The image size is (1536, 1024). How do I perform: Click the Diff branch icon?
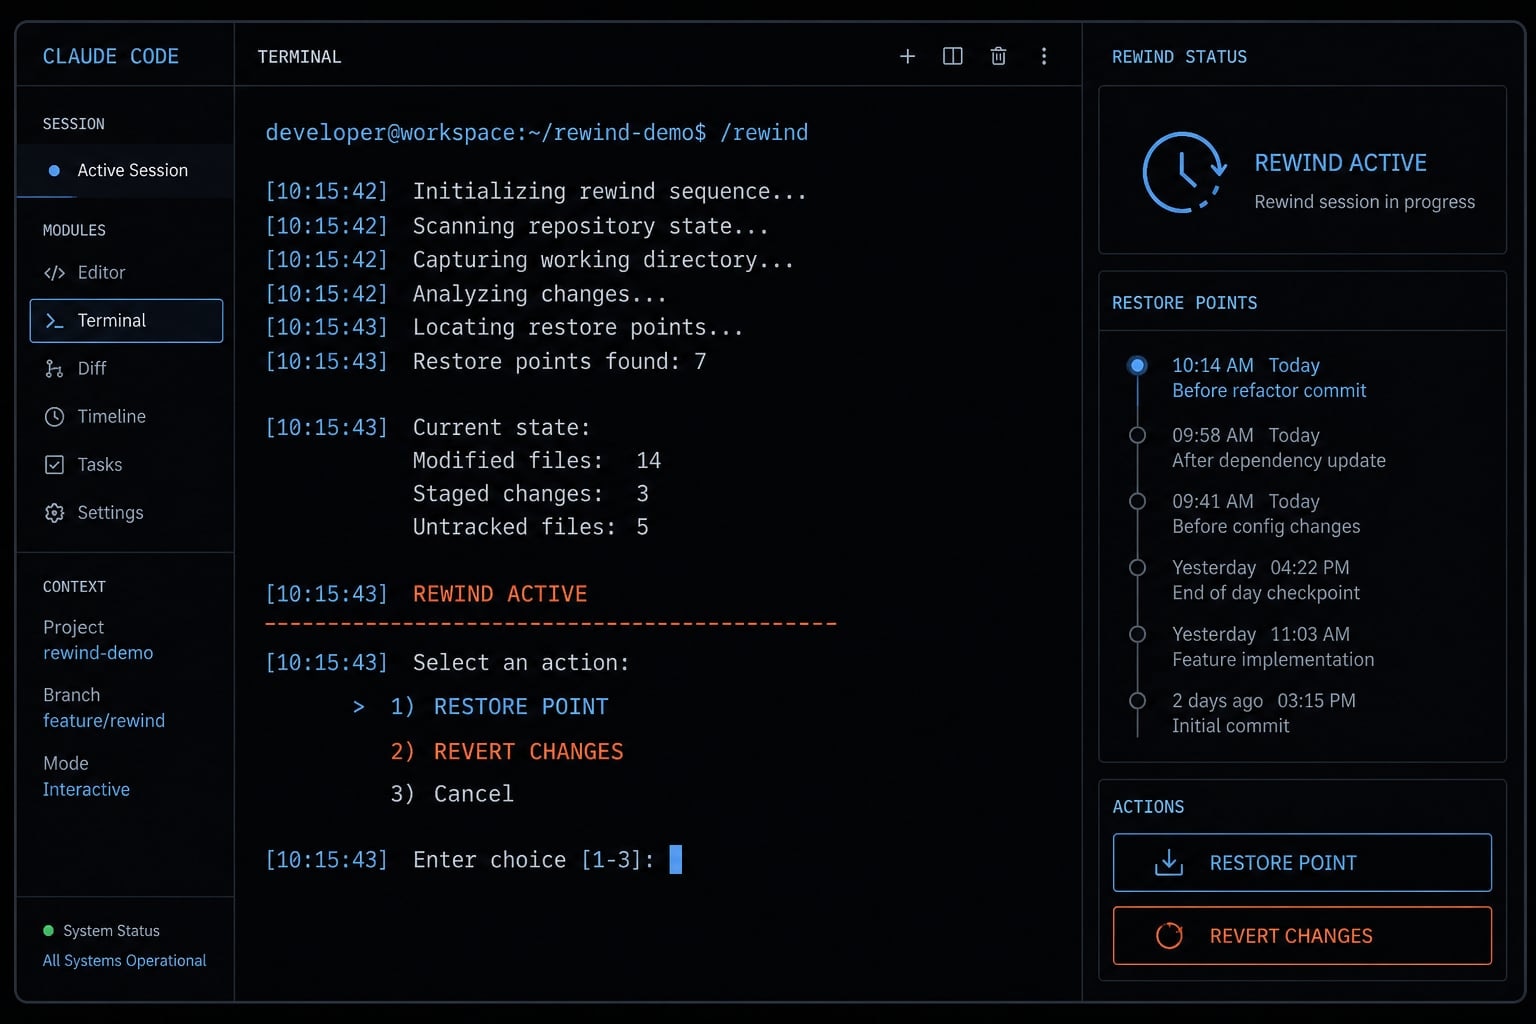click(54, 368)
